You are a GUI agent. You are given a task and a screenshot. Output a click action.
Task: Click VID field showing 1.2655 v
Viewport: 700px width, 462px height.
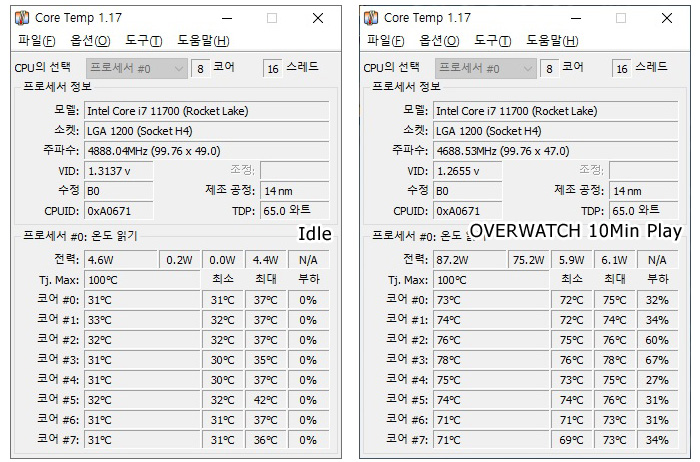(468, 171)
